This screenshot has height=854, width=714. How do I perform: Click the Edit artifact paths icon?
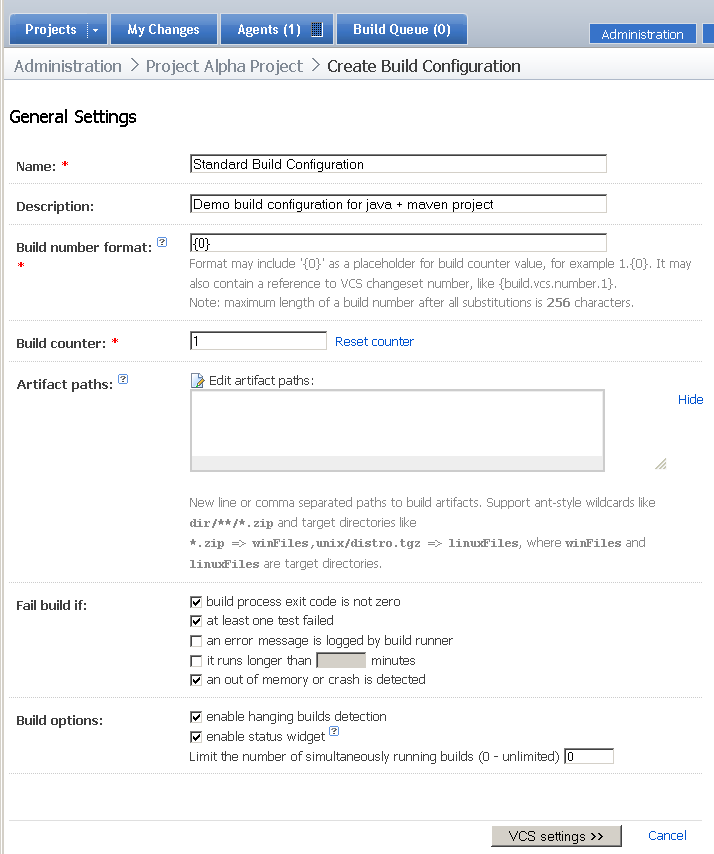pos(197,380)
